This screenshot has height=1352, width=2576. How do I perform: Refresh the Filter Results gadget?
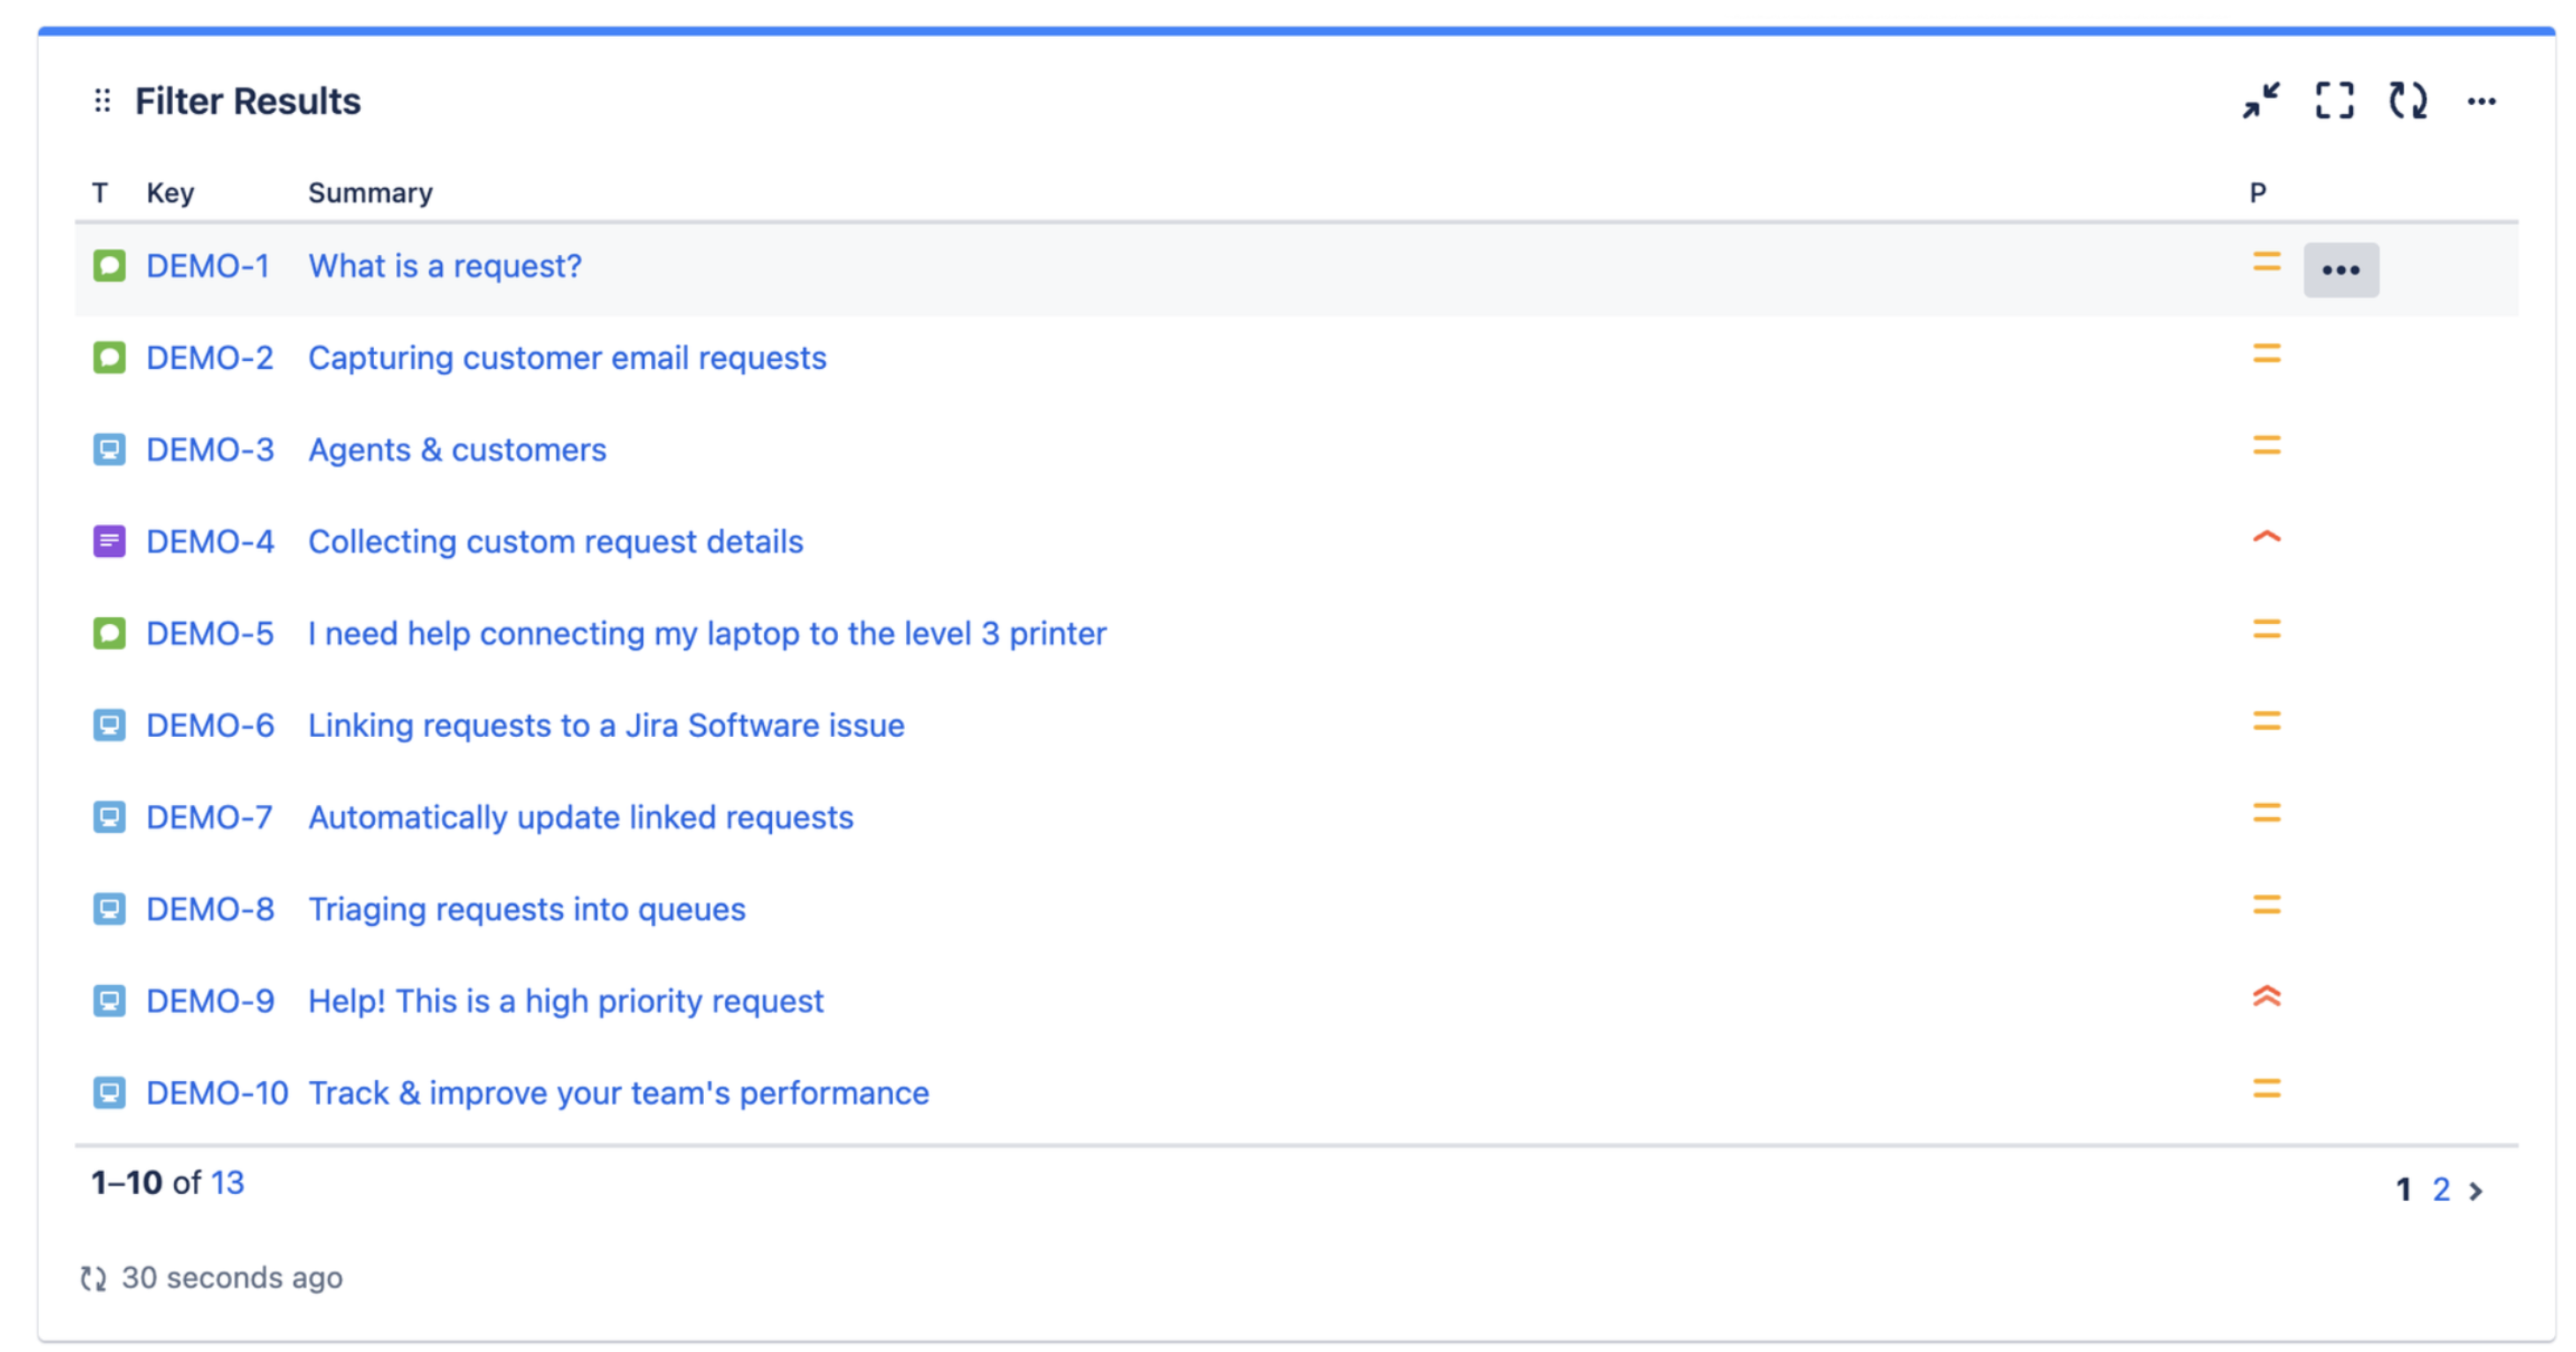click(x=2408, y=101)
